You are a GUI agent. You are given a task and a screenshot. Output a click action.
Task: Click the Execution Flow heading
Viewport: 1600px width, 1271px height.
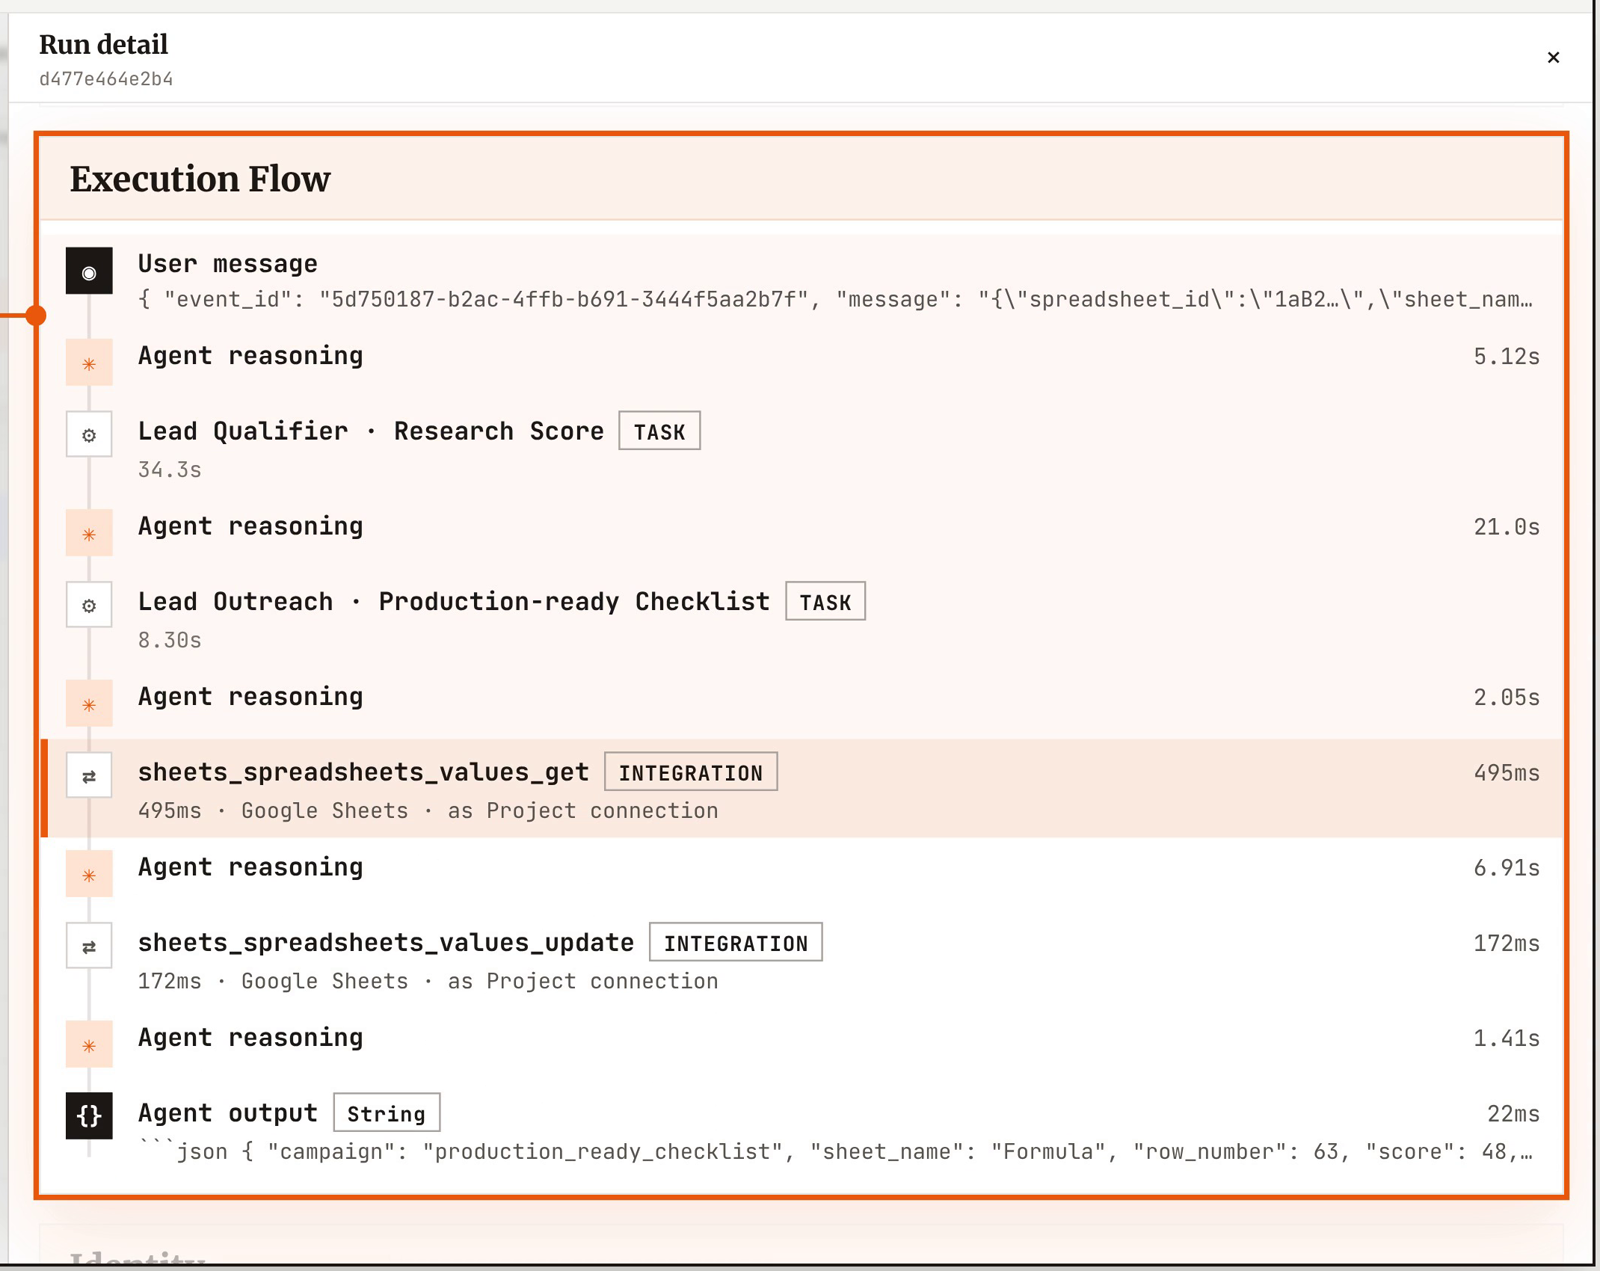[x=200, y=179]
